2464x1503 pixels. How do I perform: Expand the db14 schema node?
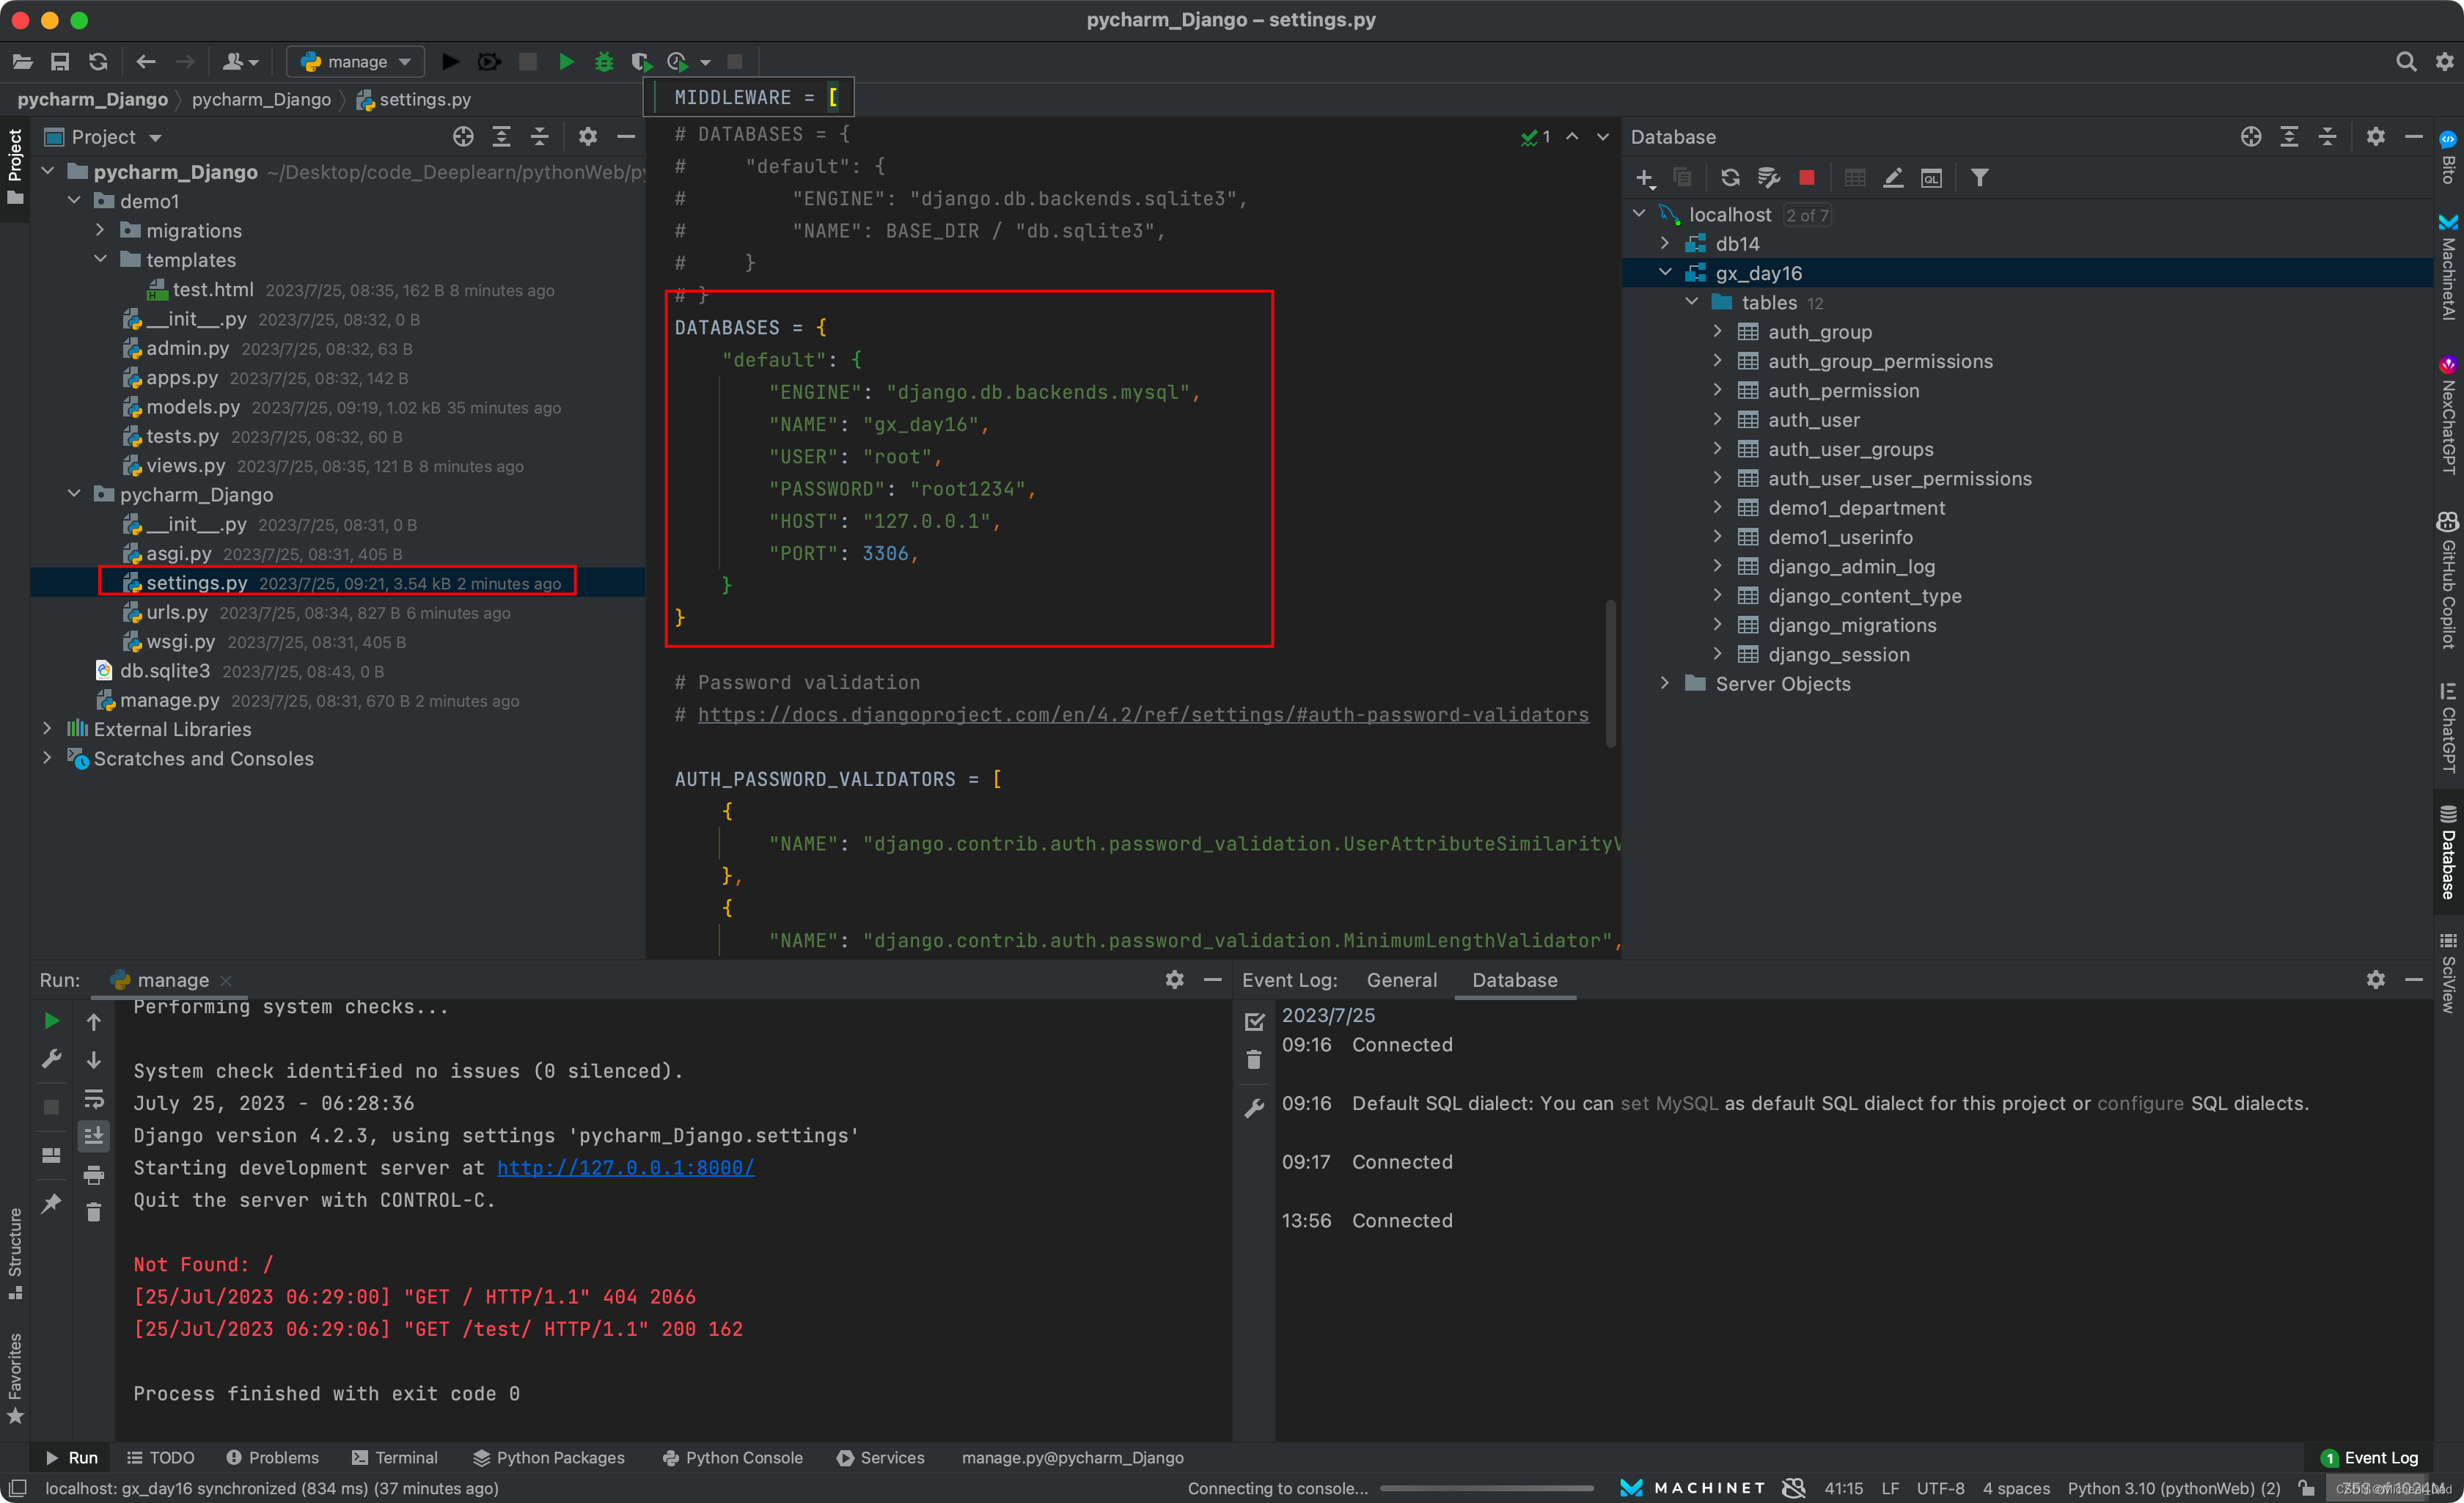[x=1664, y=244]
